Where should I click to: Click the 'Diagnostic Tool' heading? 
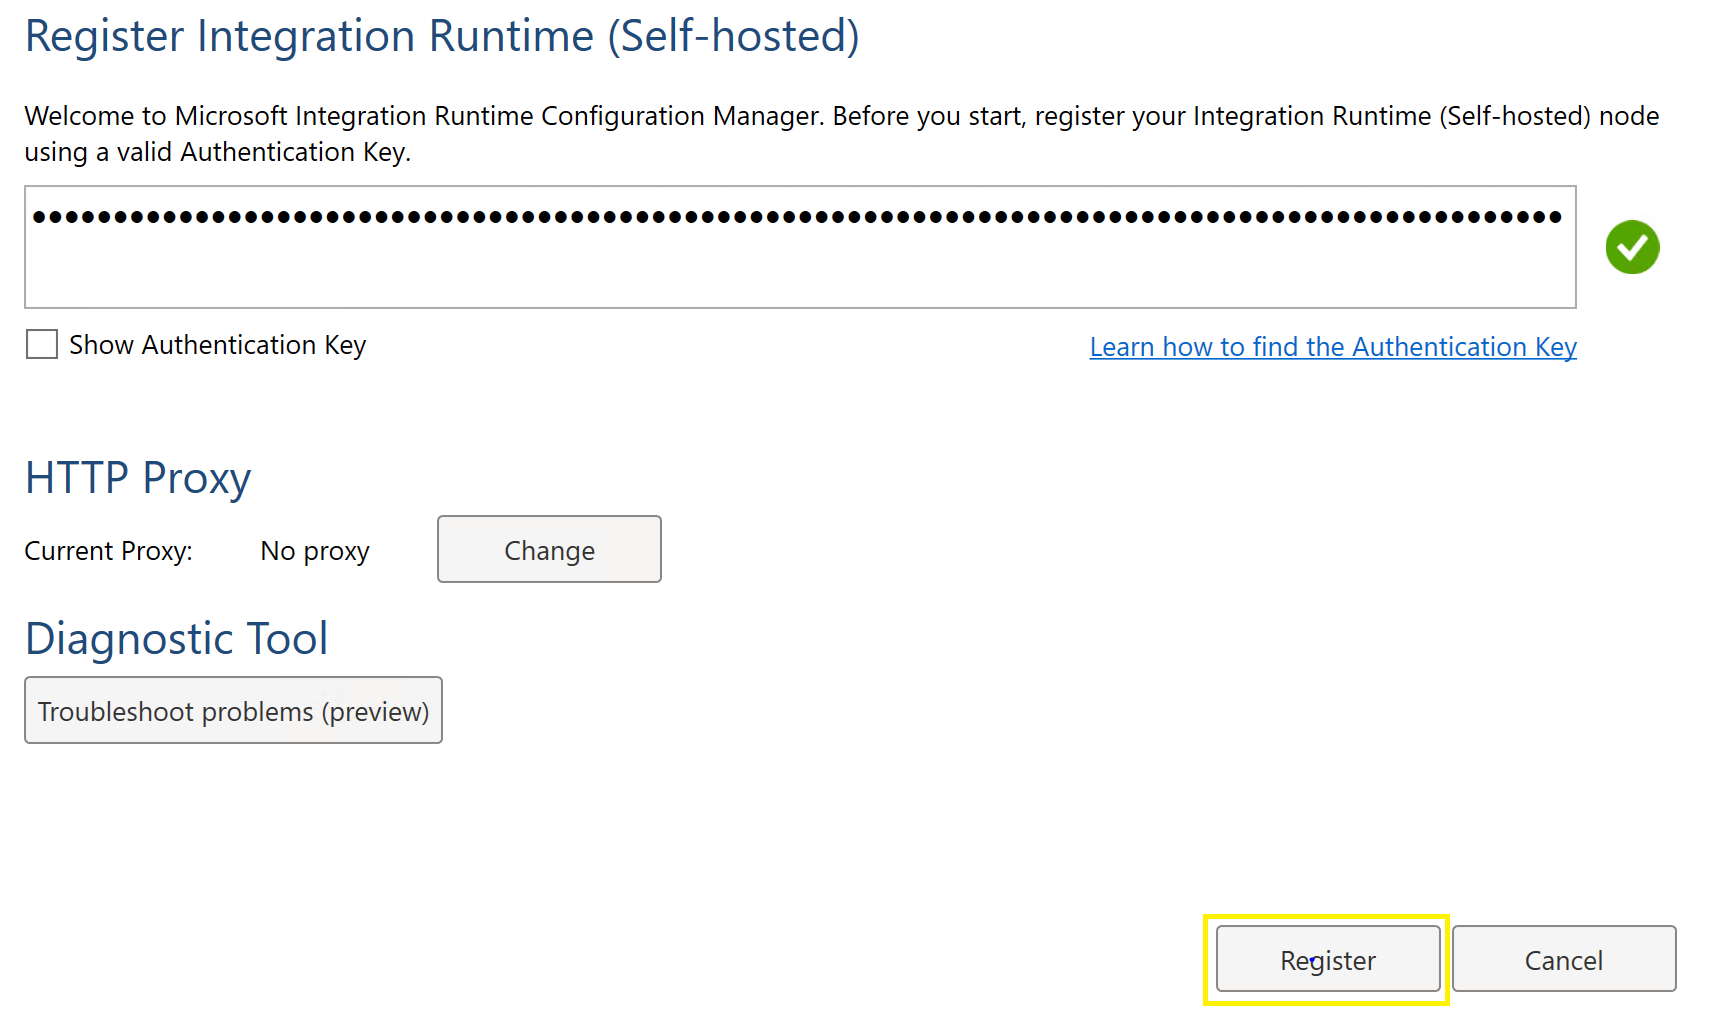click(176, 639)
